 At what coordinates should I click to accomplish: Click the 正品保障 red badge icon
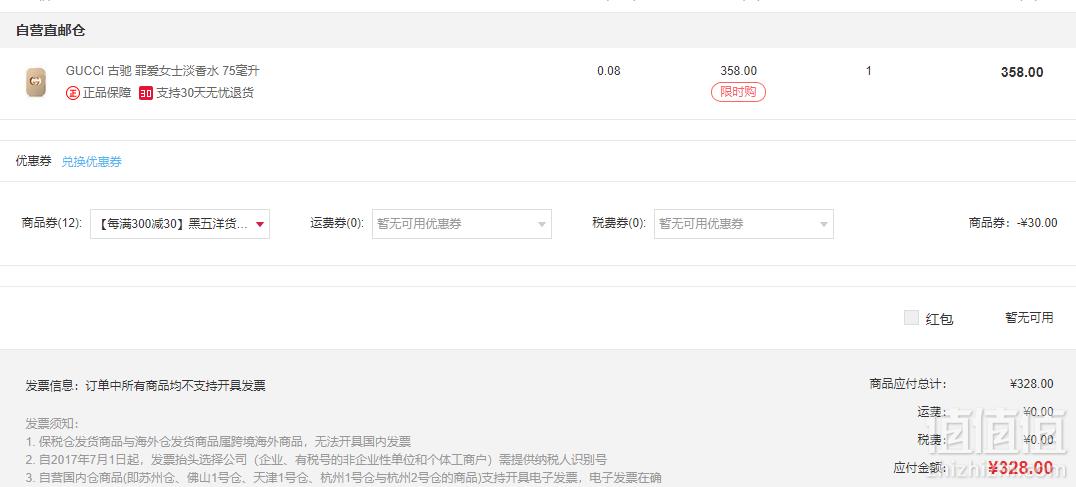point(73,93)
